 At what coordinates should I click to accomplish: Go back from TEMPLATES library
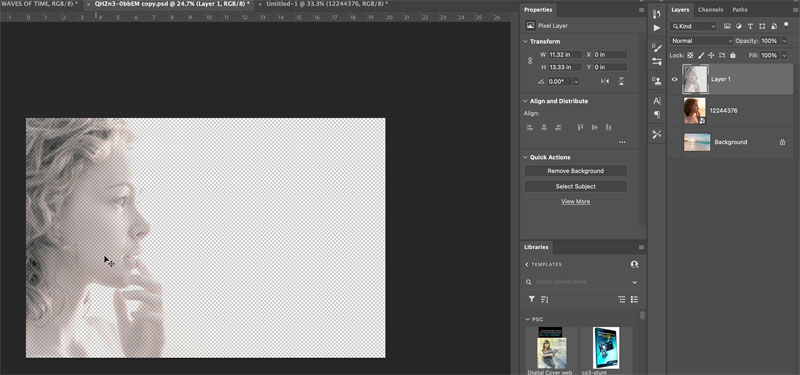pyautogui.click(x=527, y=264)
